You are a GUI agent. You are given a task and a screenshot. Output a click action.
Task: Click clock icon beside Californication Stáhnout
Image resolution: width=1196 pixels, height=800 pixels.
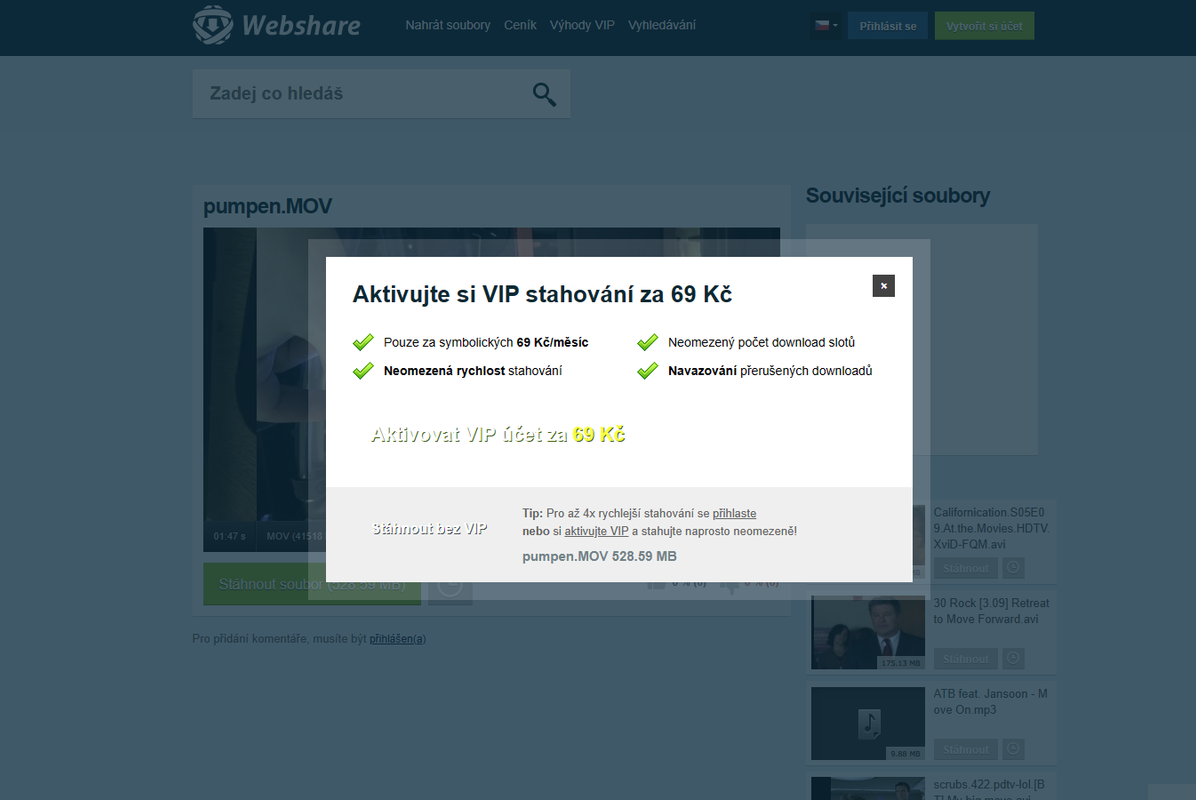pos(1013,567)
